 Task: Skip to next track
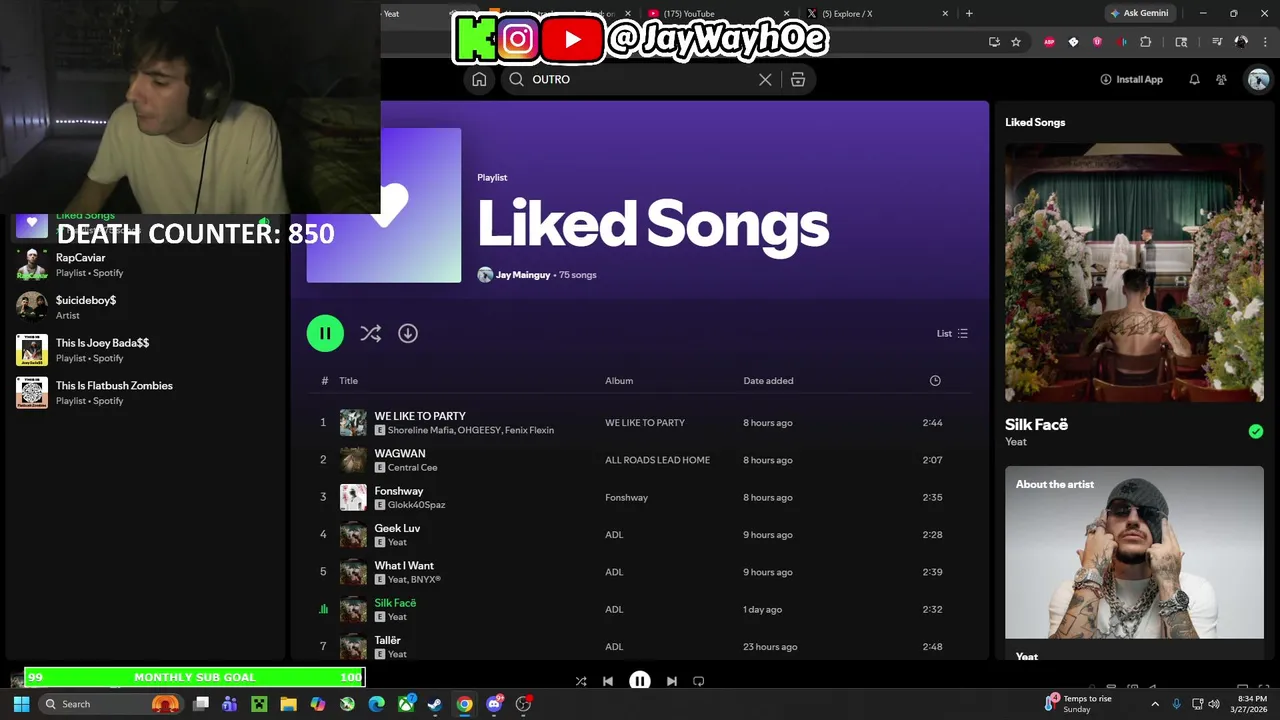click(672, 681)
